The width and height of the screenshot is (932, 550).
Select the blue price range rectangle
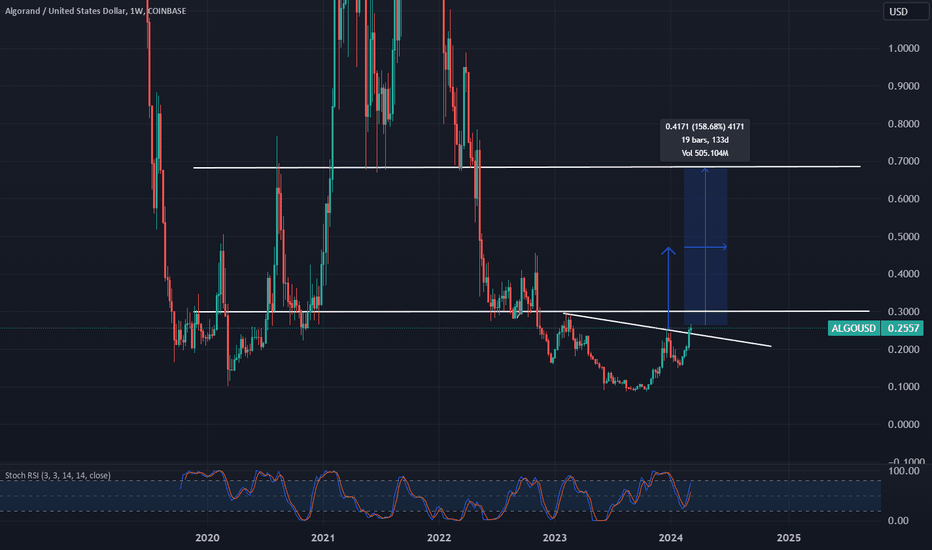pos(705,247)
